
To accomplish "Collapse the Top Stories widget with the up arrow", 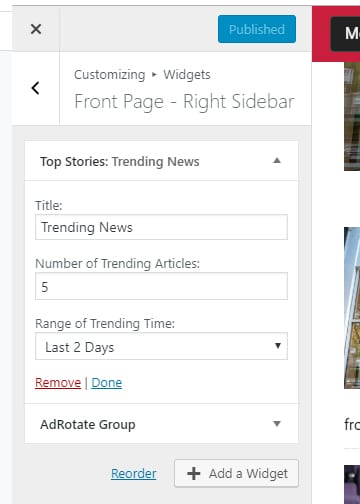I will pos(277,161).
